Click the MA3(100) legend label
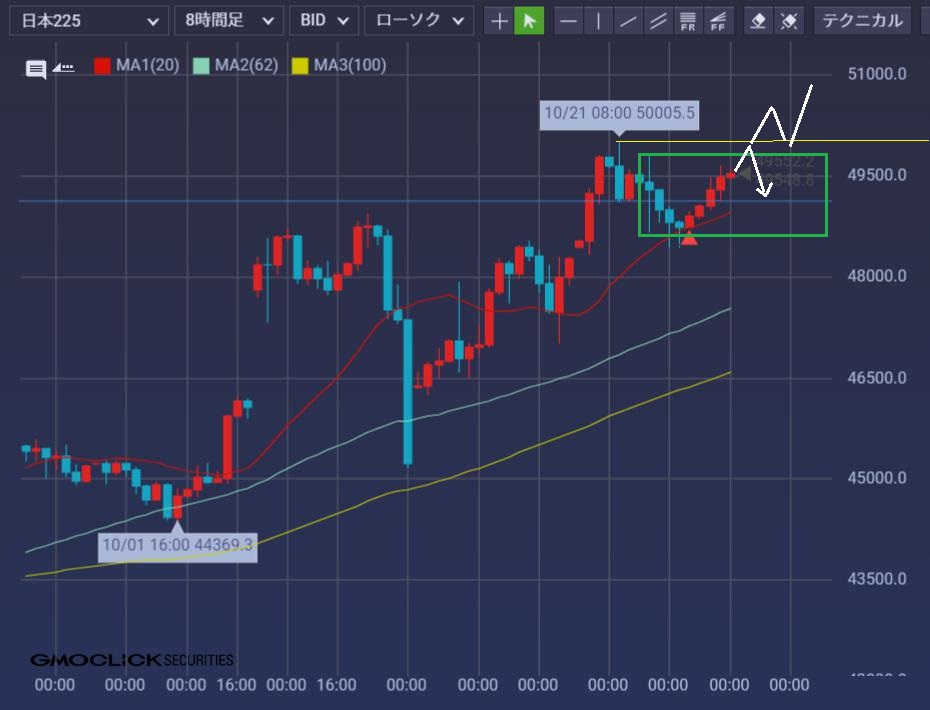 click(x=349, y=66)
